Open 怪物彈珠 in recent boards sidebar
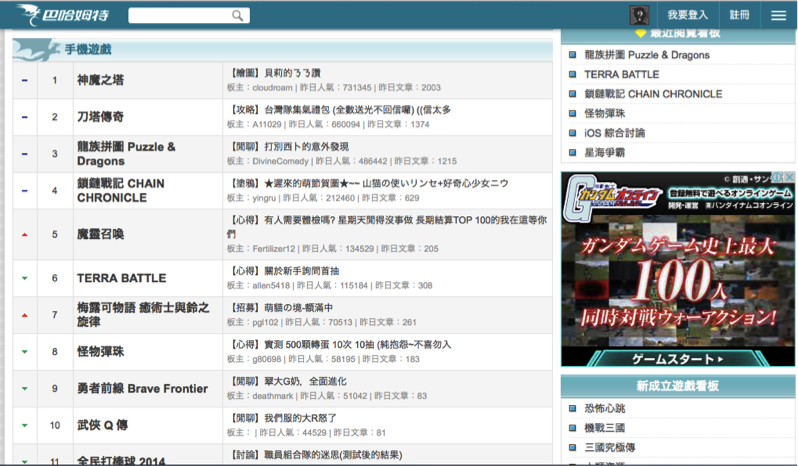Screen dimensions: 798x466 coord(605,113)
